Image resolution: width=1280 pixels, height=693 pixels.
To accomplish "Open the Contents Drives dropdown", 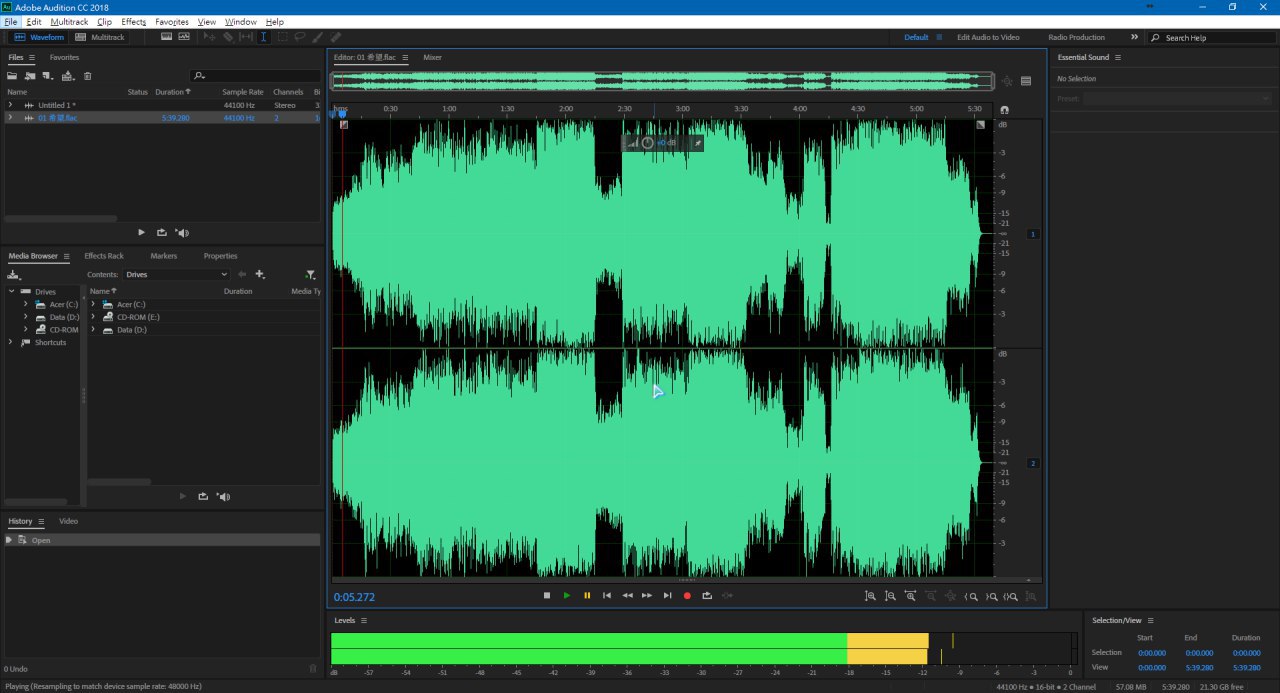I will click(x=177, y=274).
